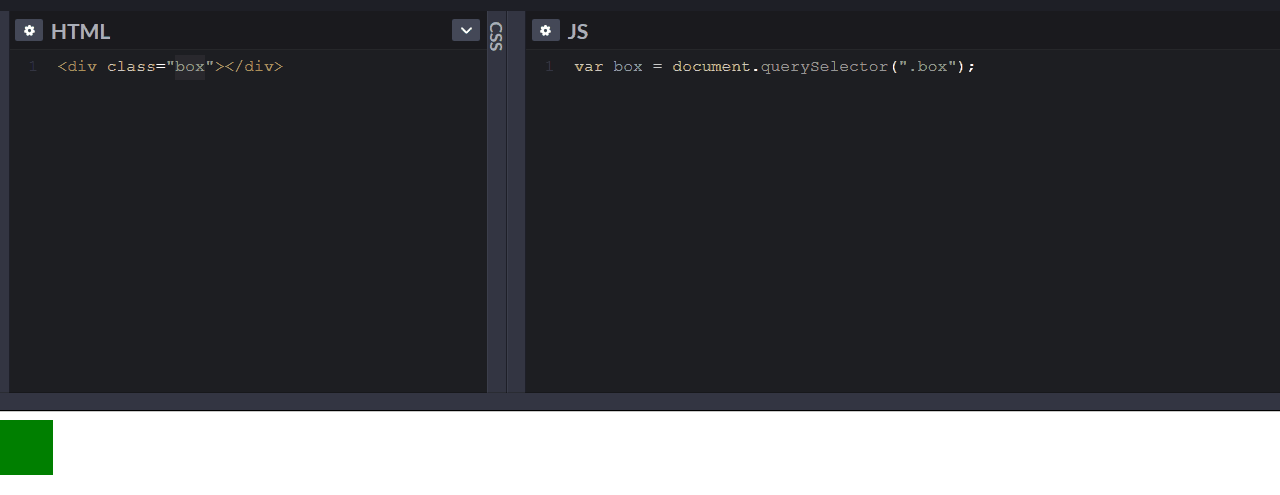Open the HTML panel settings gear
Screen dimensions: 1280x495
(29, 30)
